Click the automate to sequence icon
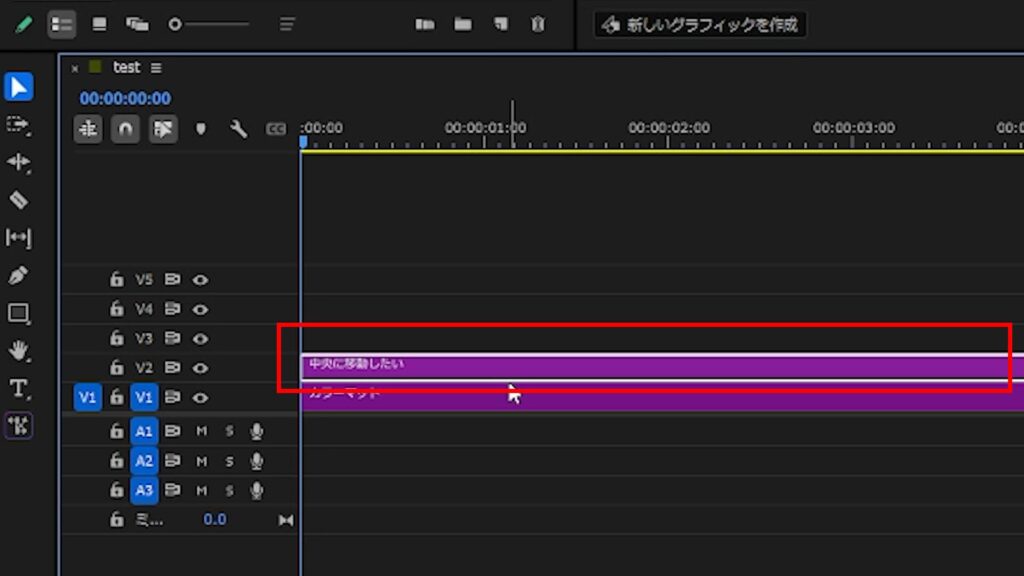The height and width of the screenshot is (576, 1024). coord(424,25)
